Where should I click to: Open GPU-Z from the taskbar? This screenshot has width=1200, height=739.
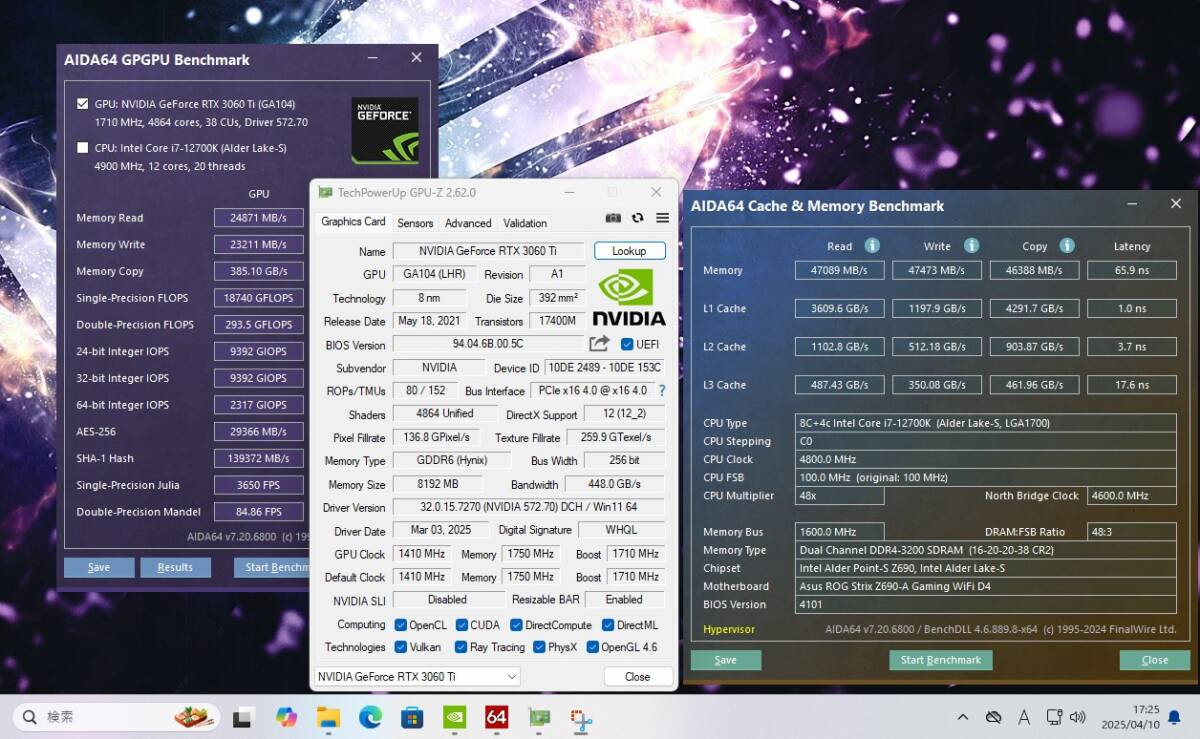click(540, 717)
